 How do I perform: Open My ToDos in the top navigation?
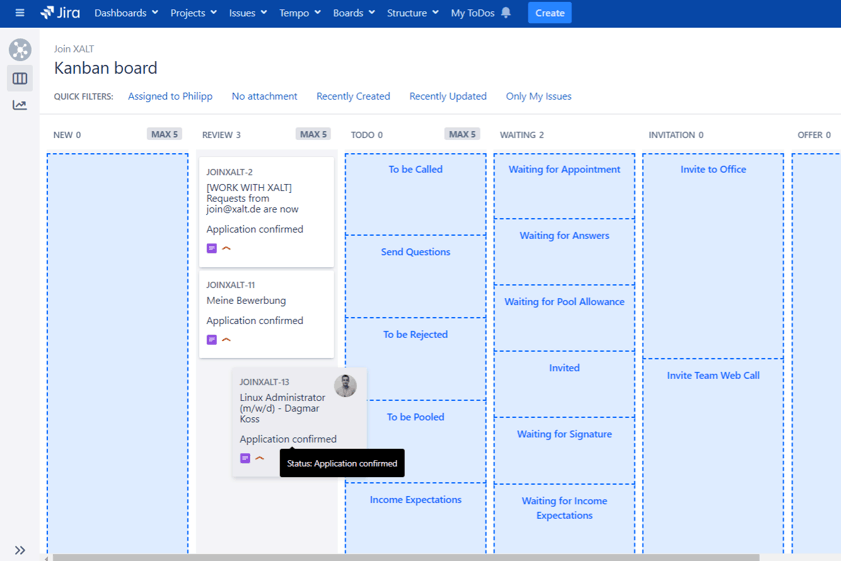[473, 13]
